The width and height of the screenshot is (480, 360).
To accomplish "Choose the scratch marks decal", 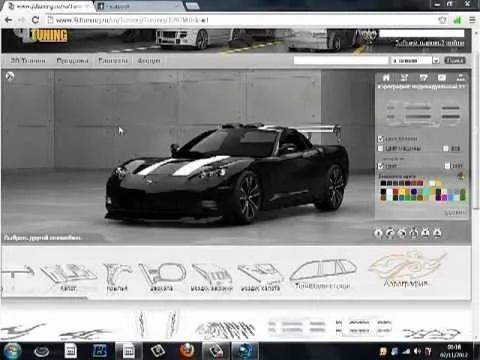I will (x=225, y=330).
